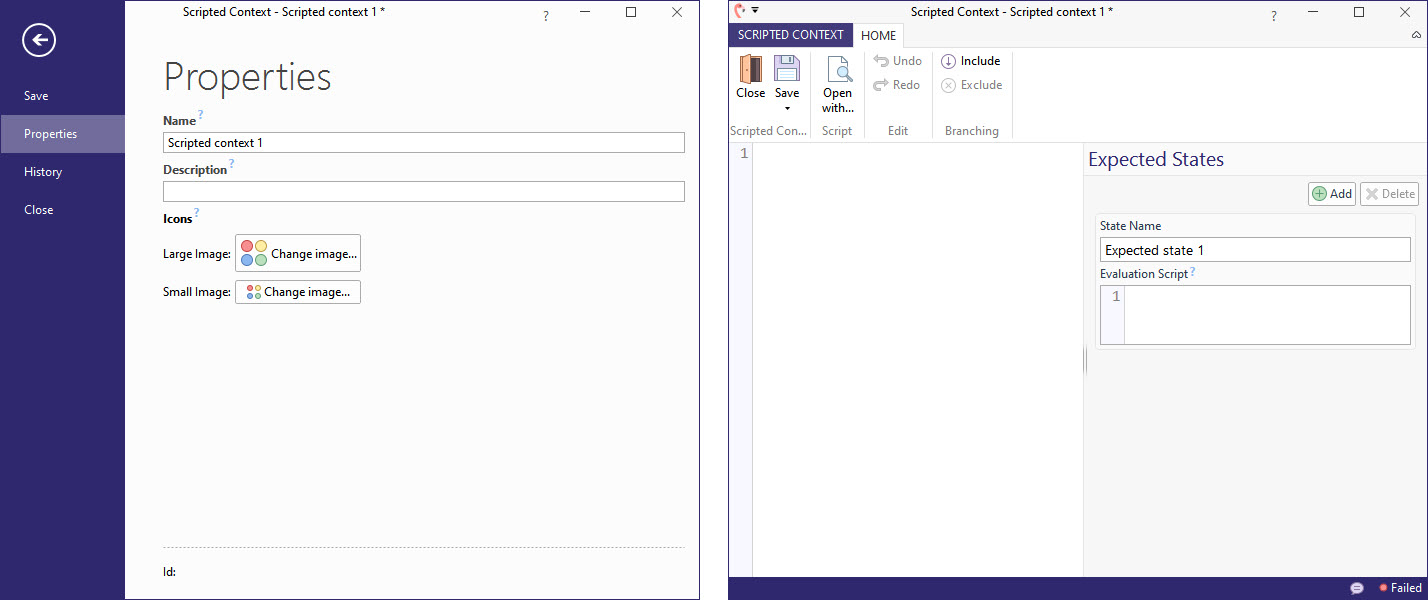Click the chat bubble icon in the status bar
The image size is (1428, 600).
click(1357, 588)
